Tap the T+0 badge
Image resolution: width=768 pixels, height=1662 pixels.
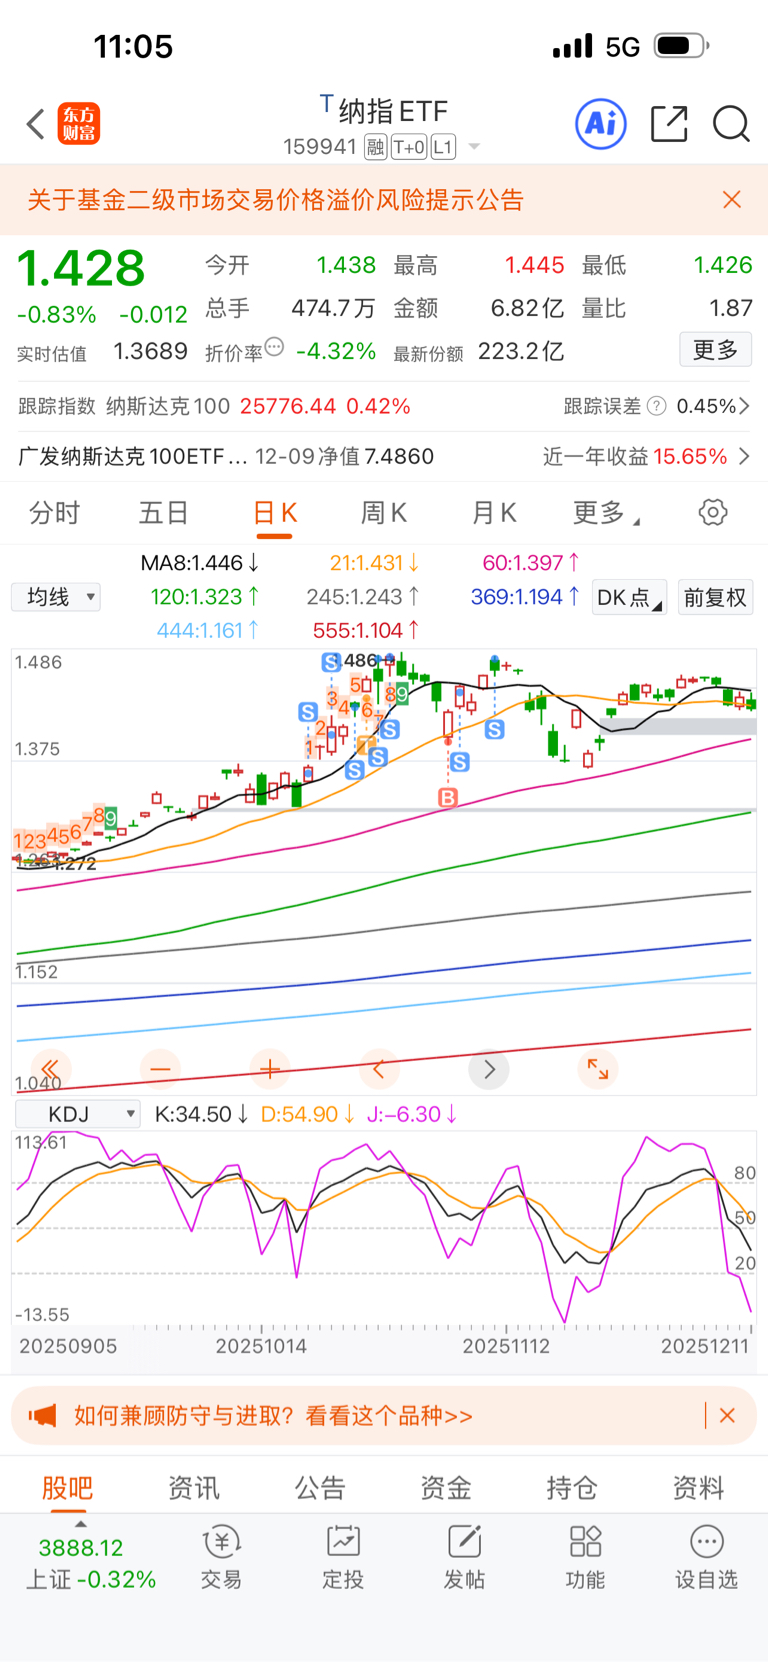409,148
